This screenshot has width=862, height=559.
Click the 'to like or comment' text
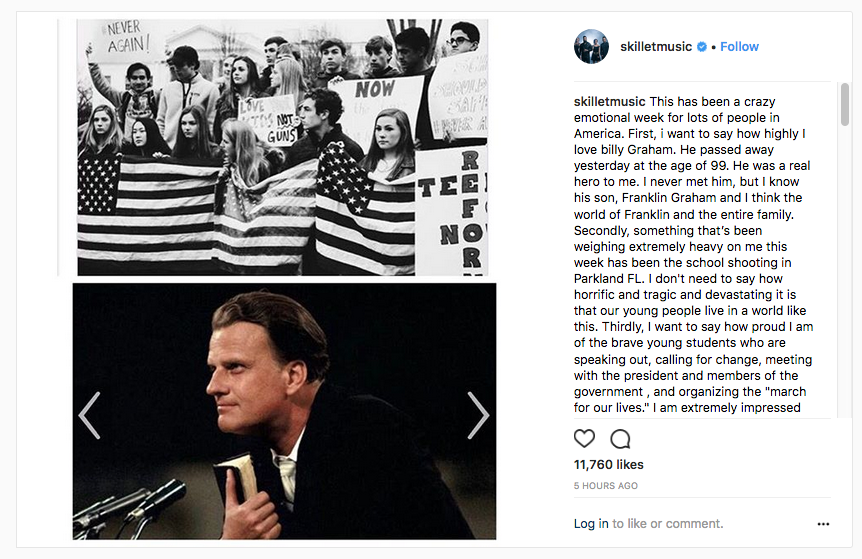point(668,524)
